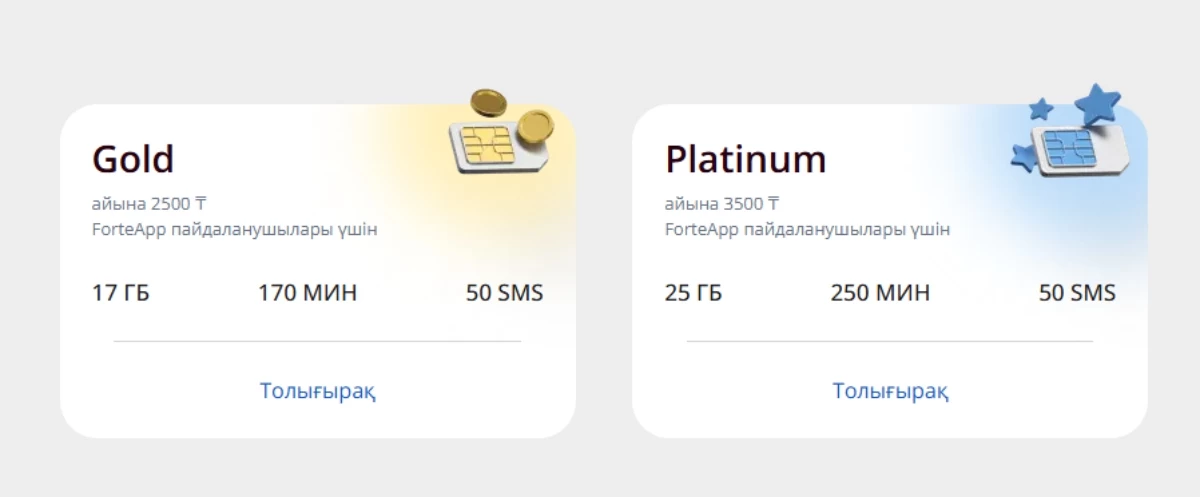Click the айына 2500 ₸ price text
The height and width of the screenshot is (497, 1200).
tap(149, 204)
